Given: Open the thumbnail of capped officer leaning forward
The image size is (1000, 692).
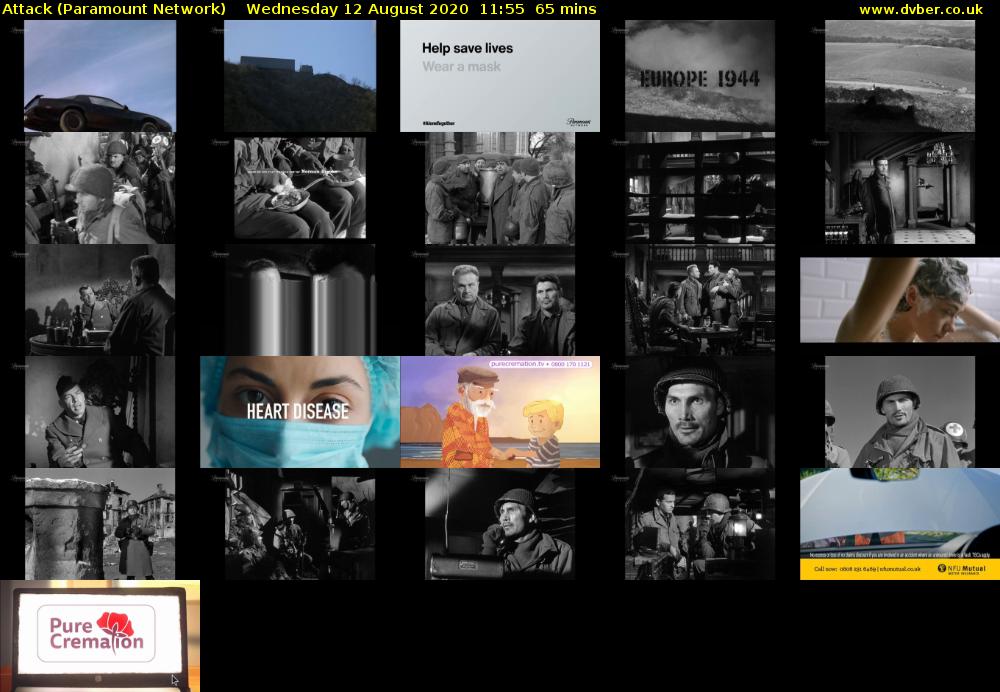Looking at the screenshot, I should [100, 412].
